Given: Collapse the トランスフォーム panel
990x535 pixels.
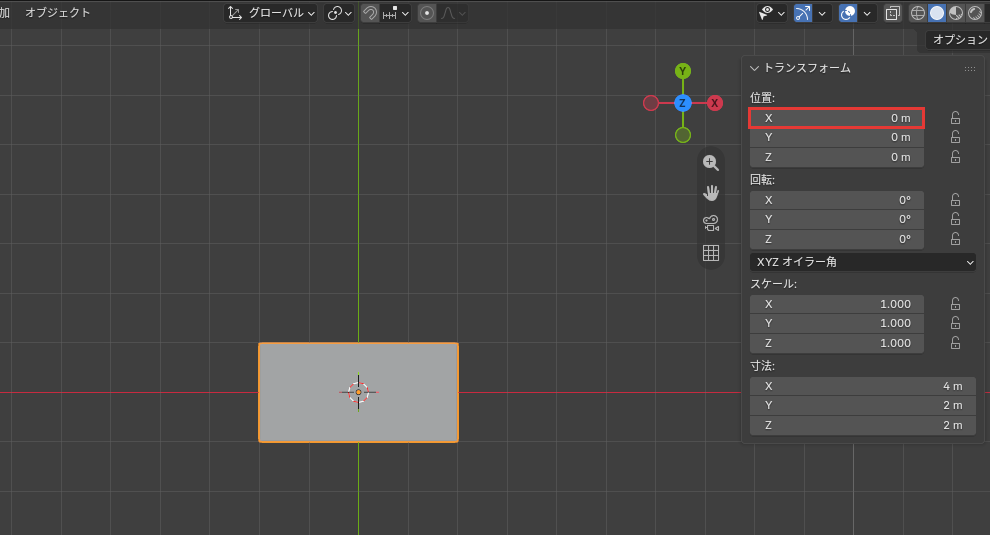Looking at the screenshot, I should click(754, 68).
